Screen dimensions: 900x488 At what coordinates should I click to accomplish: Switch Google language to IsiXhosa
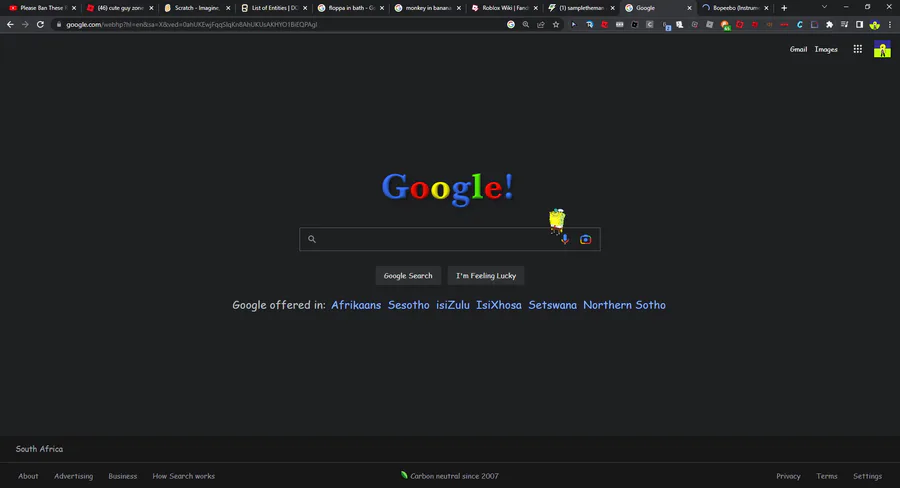point(498,305)
